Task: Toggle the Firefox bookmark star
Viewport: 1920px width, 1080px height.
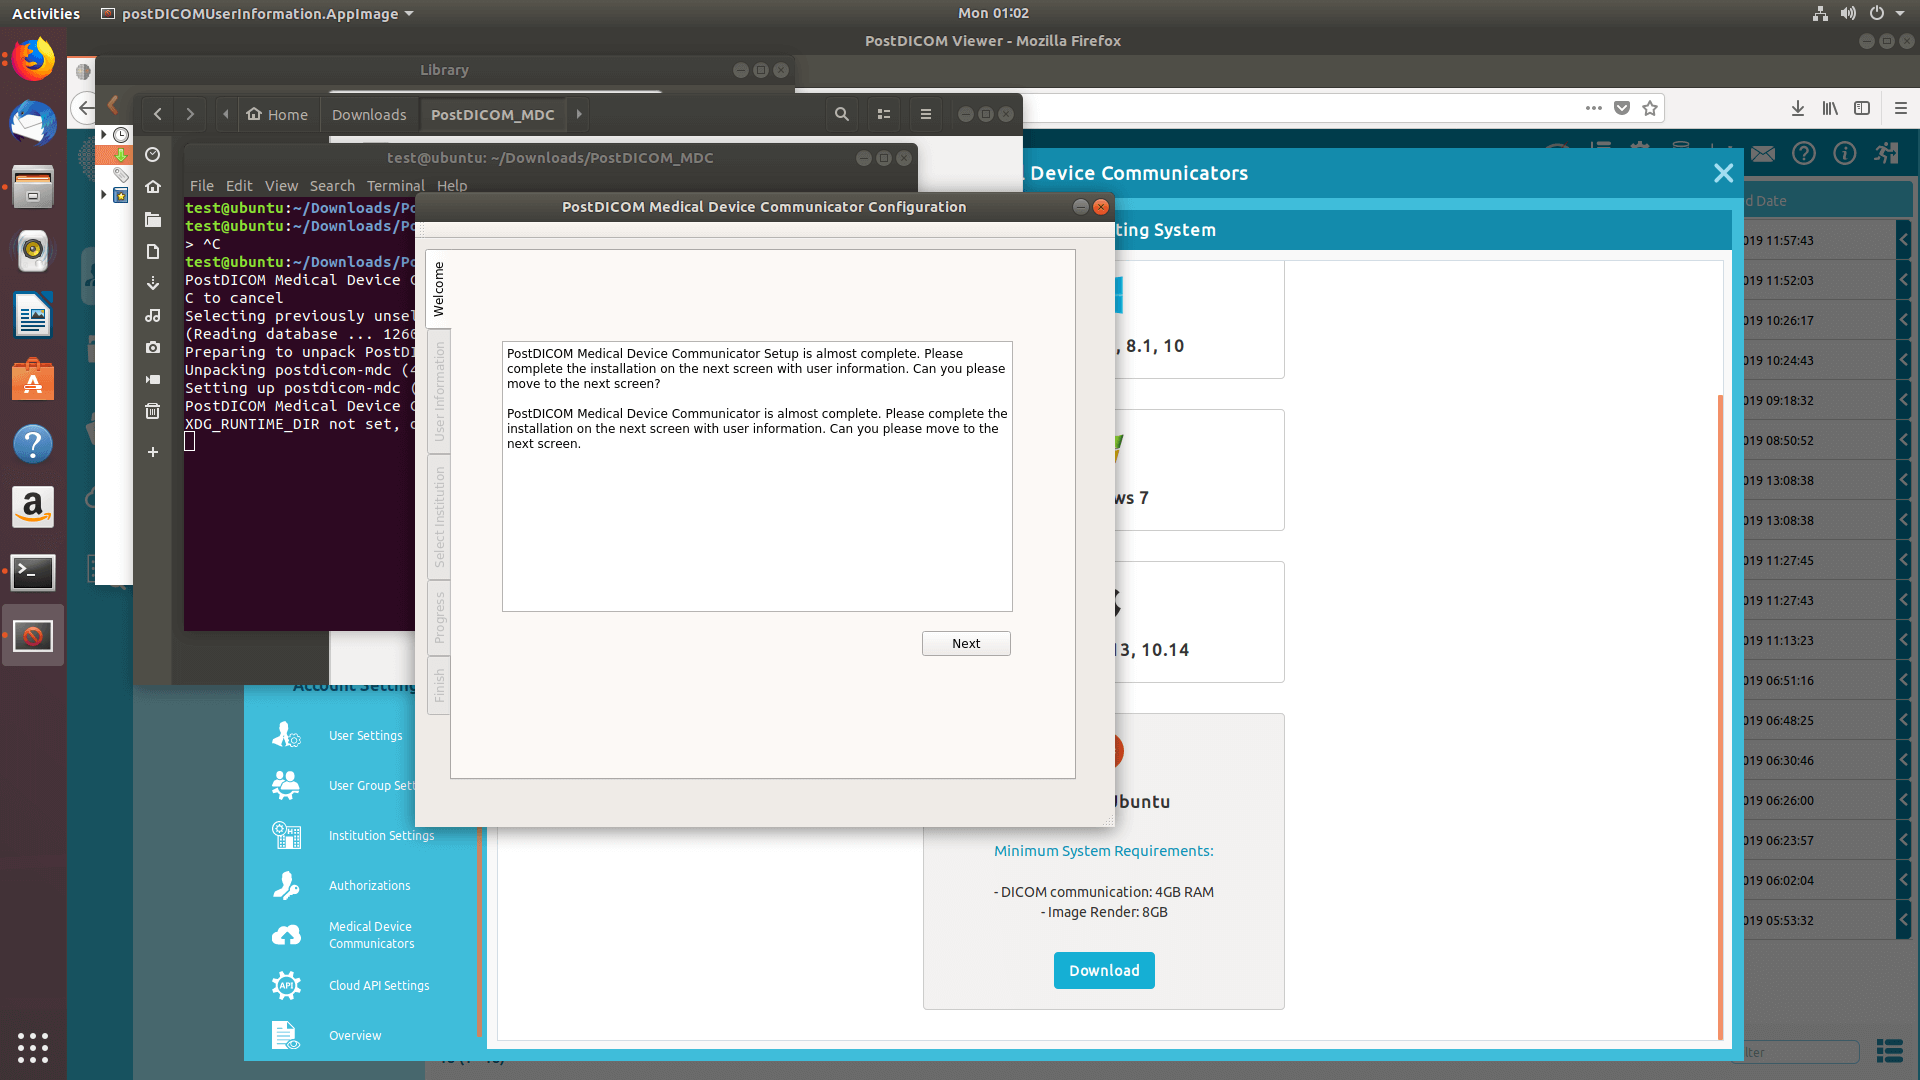Action: point(1651,108)
